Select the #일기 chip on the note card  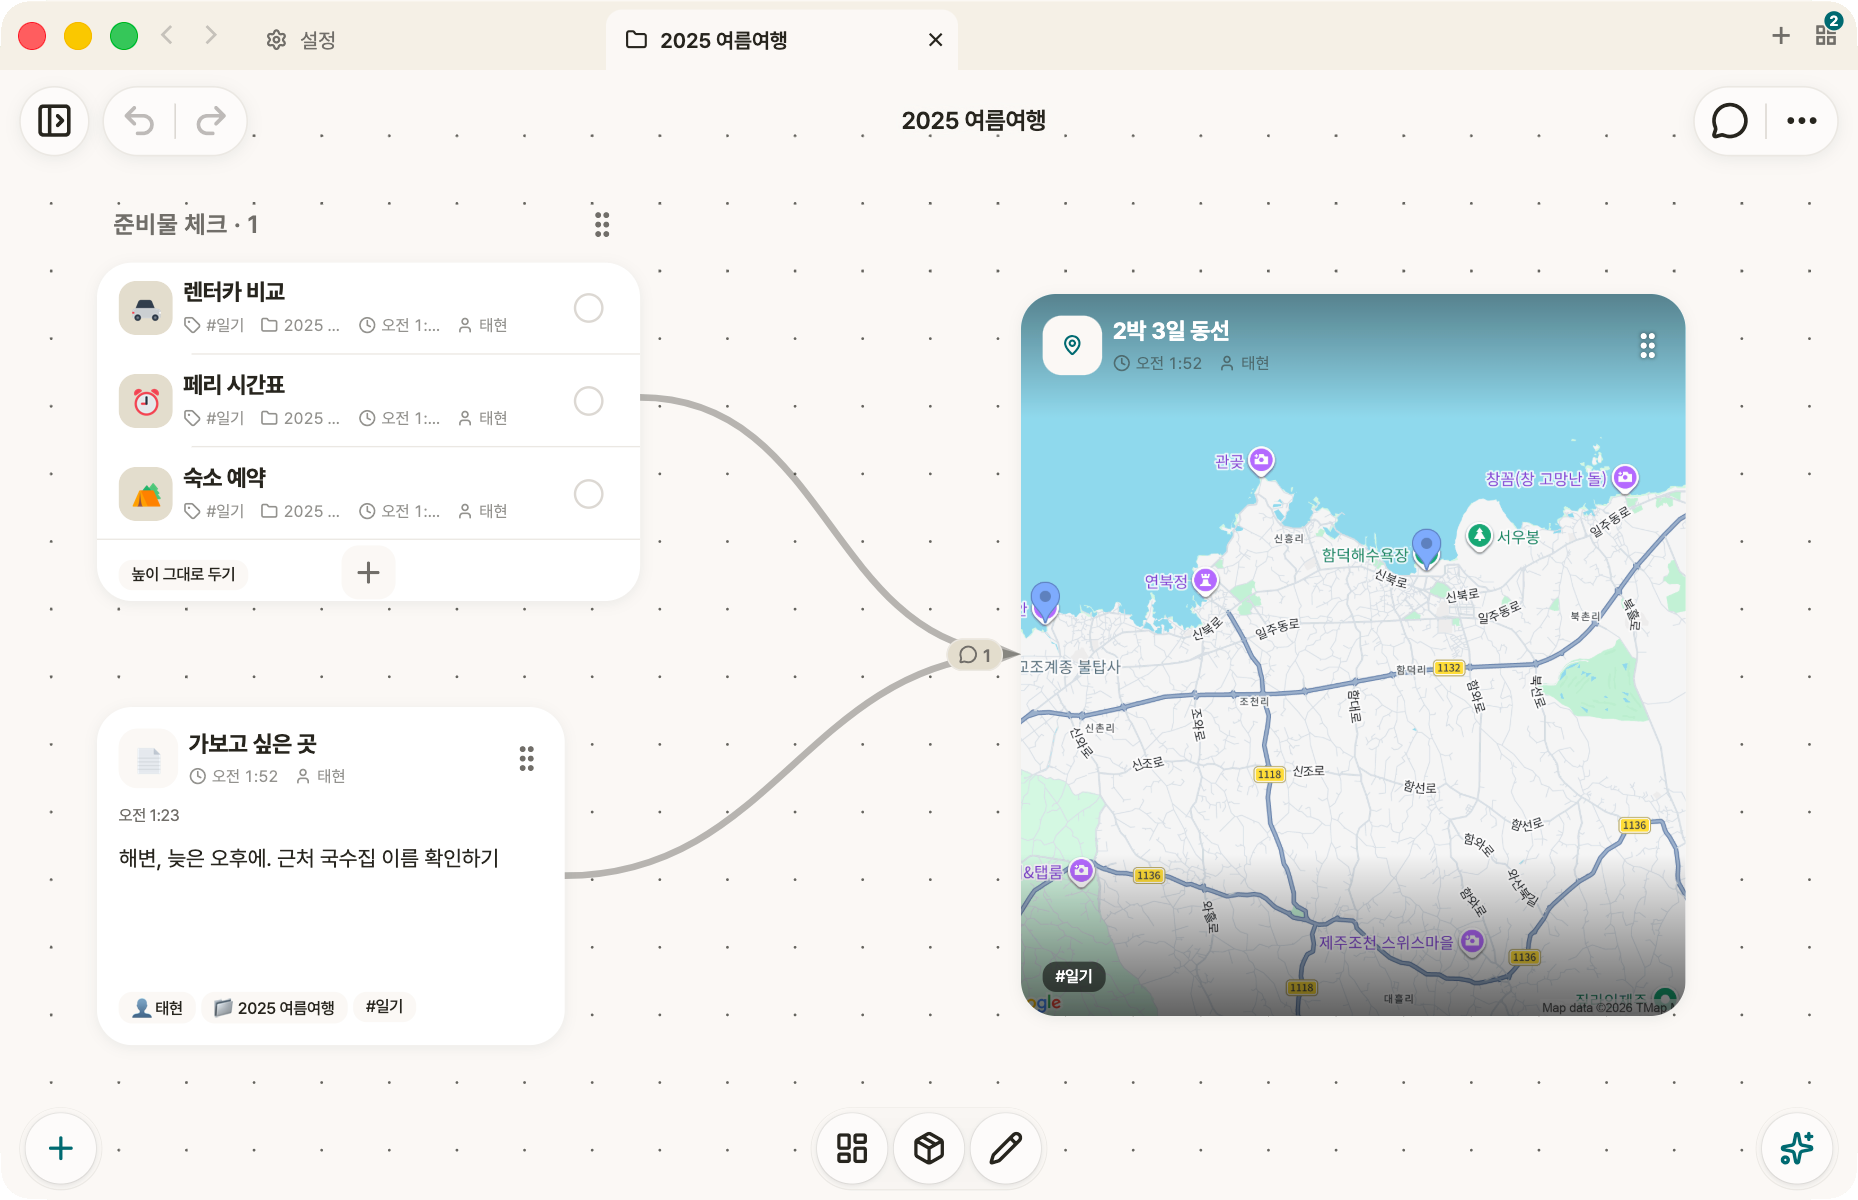[x=384, y=1007]
